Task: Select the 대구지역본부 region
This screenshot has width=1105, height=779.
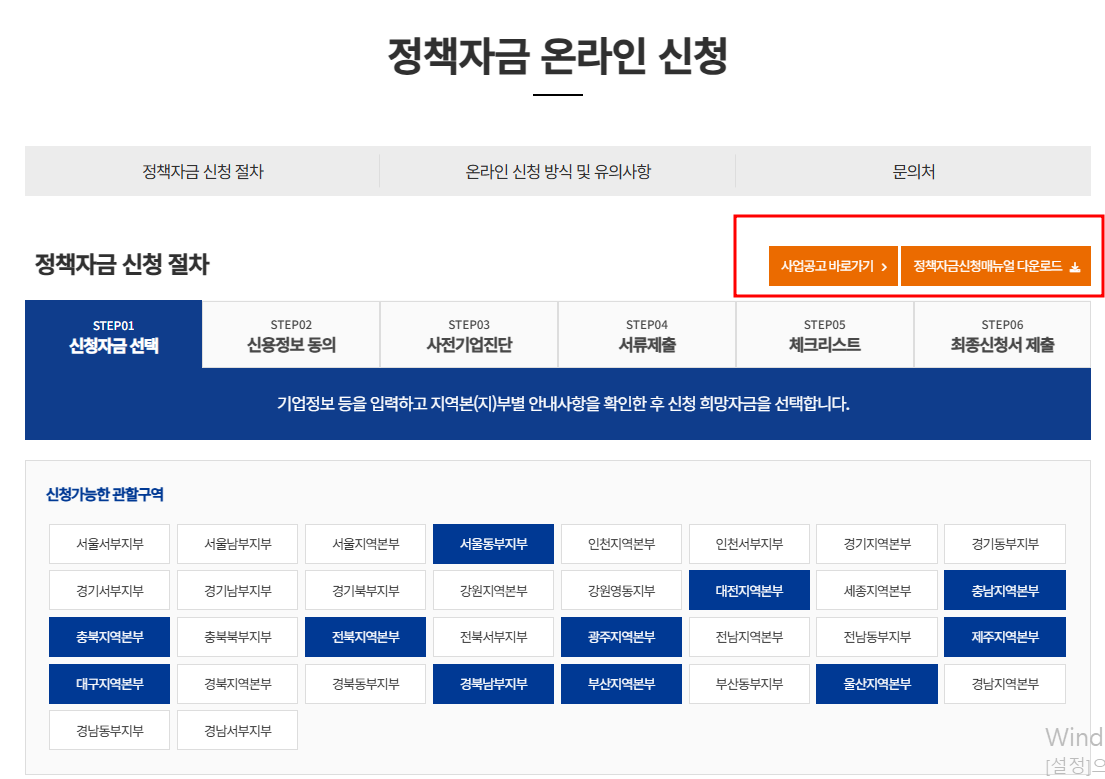Action: [x=109, y=684]
